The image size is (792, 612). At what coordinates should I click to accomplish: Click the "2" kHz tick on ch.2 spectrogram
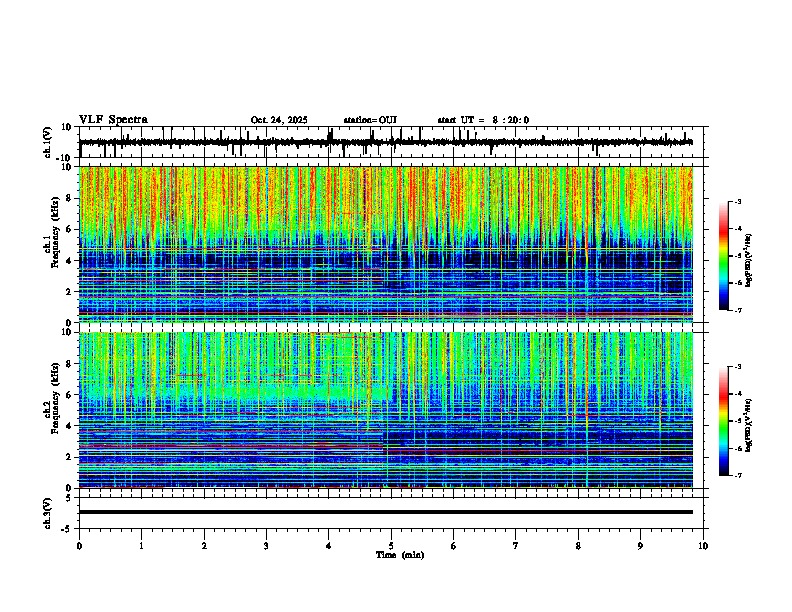[70, 457]
